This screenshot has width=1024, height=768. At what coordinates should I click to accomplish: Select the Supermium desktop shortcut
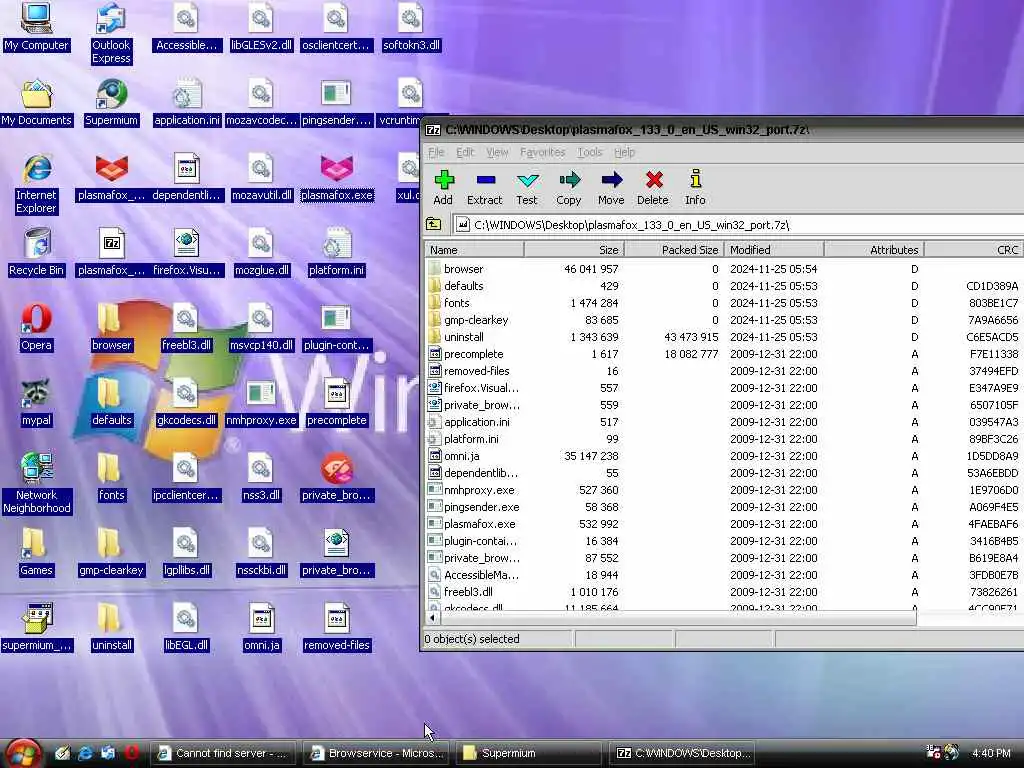click(111, 103)
